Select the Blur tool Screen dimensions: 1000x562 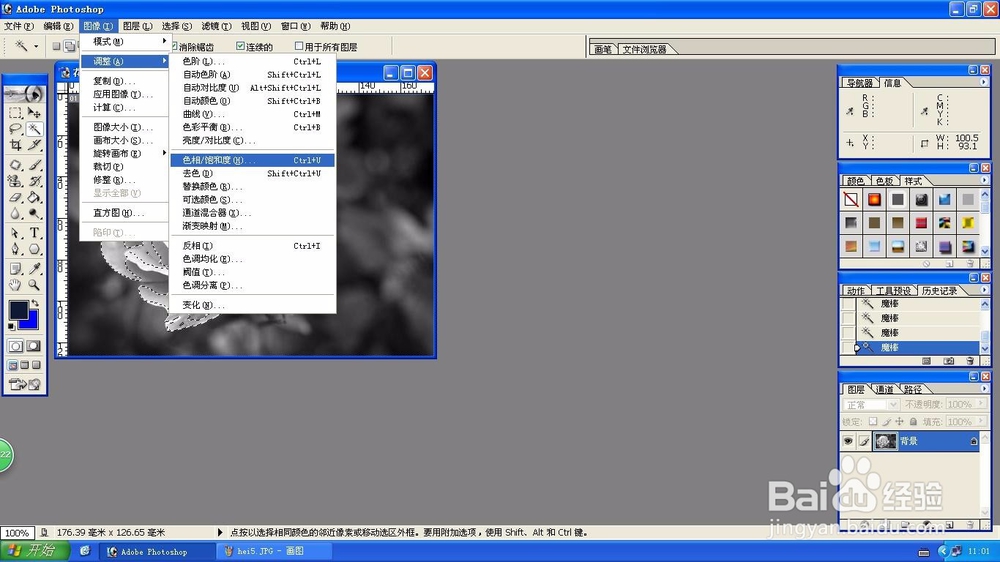click(15, 213)
